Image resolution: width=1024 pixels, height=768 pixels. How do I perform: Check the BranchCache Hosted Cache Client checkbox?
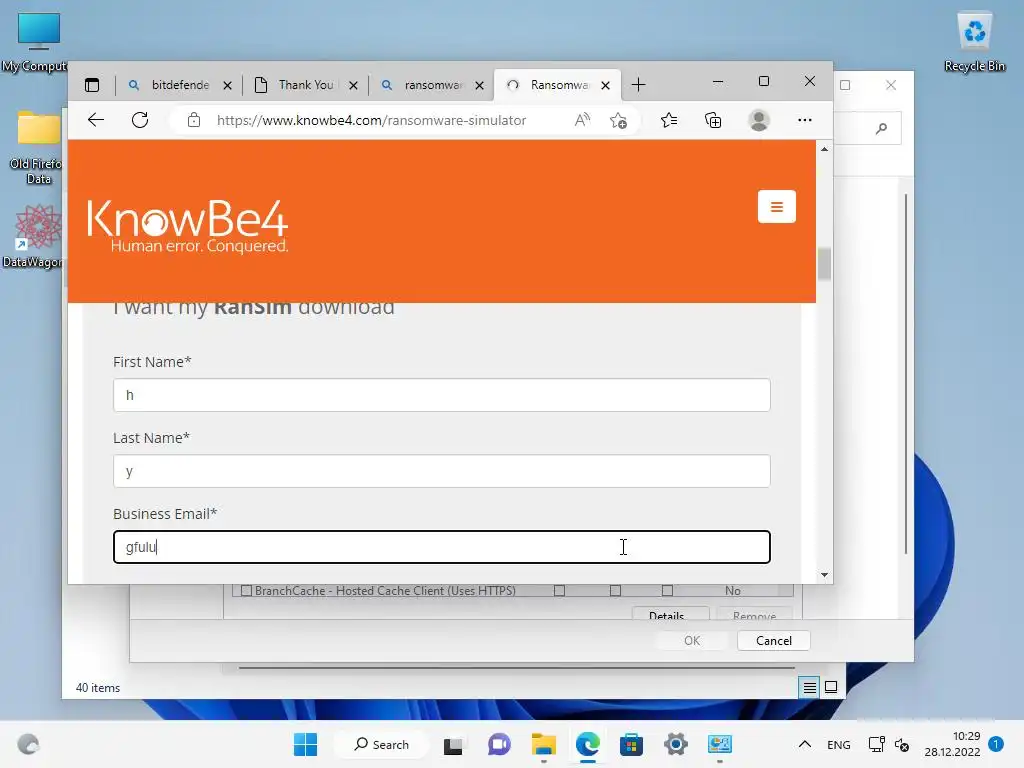246,590
